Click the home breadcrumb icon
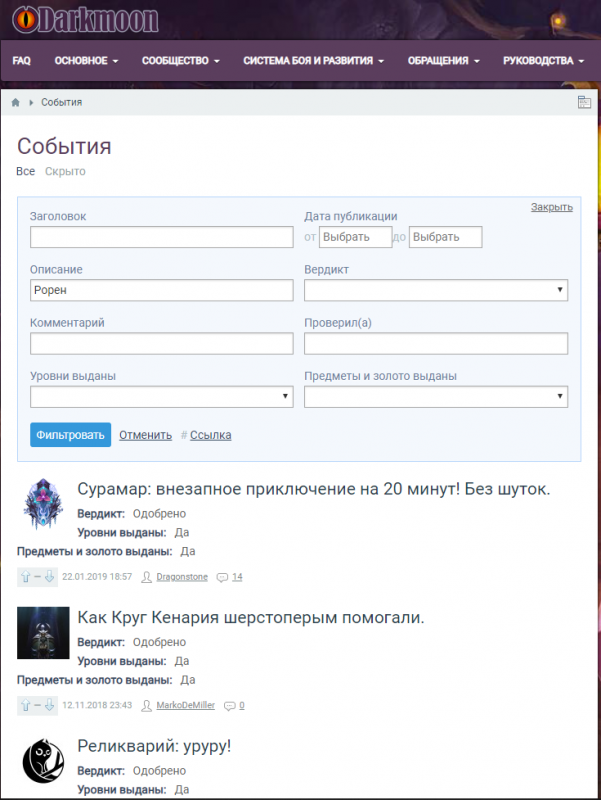The width and height of the screenshot is (601, 800). coord(16,103)
